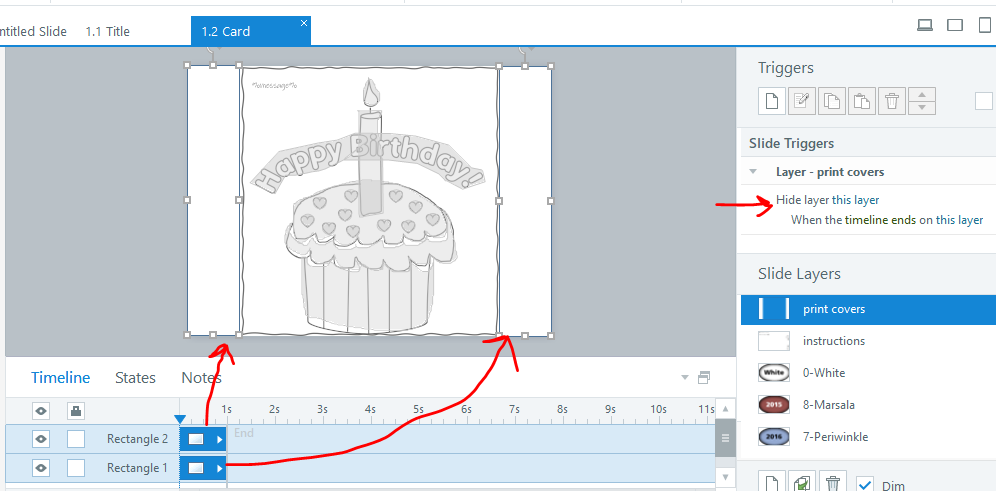This screenshot has height=491, width=996.
Task: Delete the selected trigger
Action: [892, 101]
